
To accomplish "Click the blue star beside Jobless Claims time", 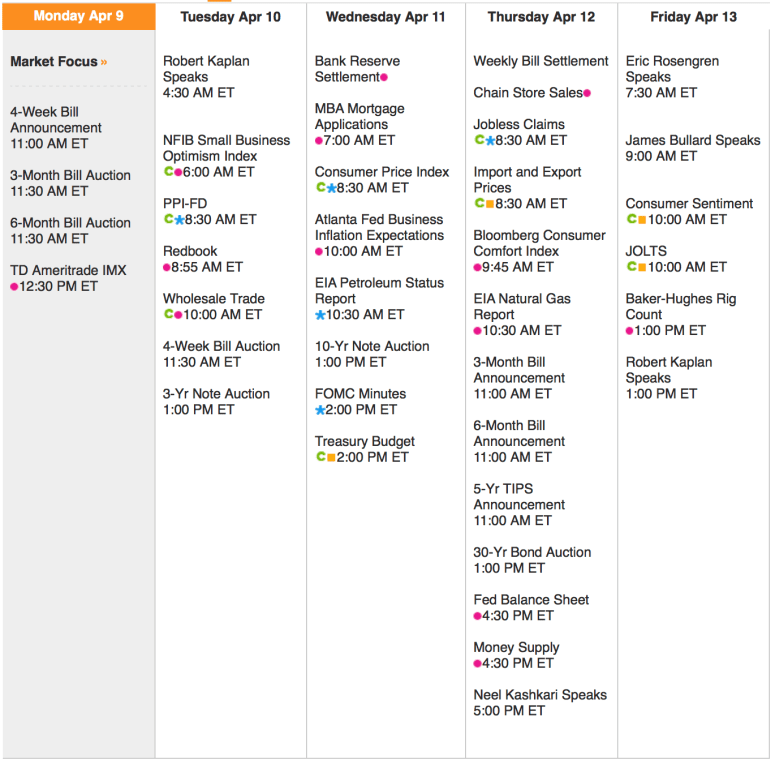I will tap(490, 141).
